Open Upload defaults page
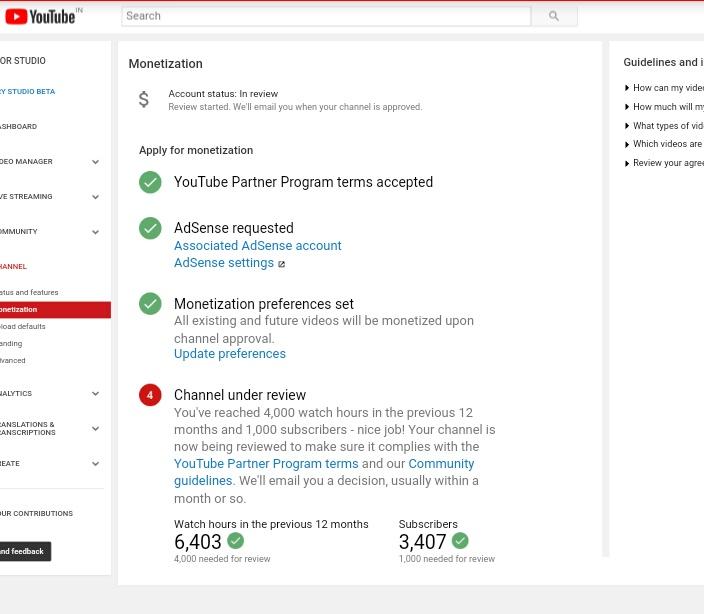 pos(22,326)
